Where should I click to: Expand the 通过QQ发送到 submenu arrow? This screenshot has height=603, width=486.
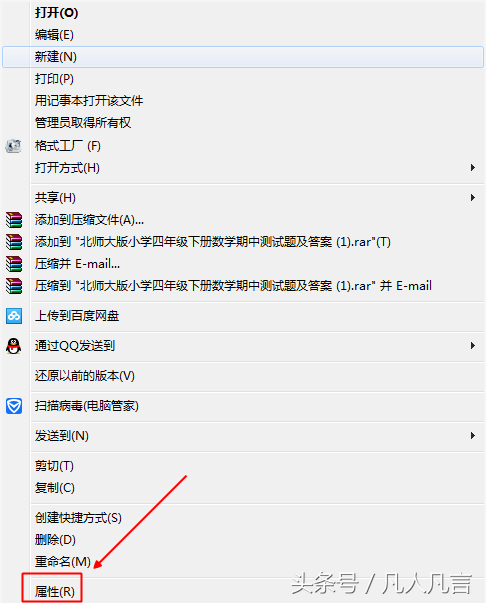click(473, 346)
